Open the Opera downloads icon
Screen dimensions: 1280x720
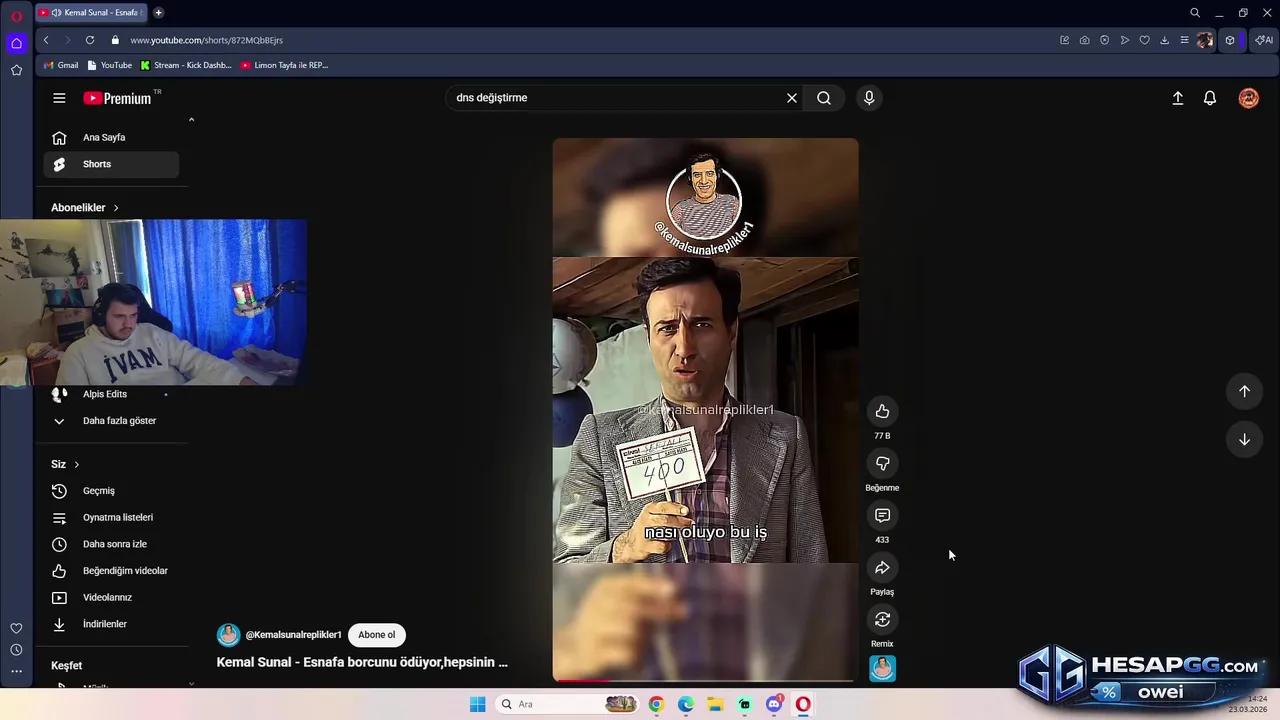pyautogui.click(x=1164, y=40)
